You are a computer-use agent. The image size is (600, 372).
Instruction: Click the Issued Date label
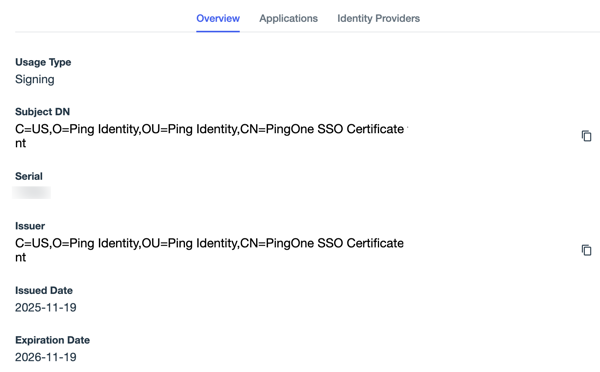tap(44, 290)
